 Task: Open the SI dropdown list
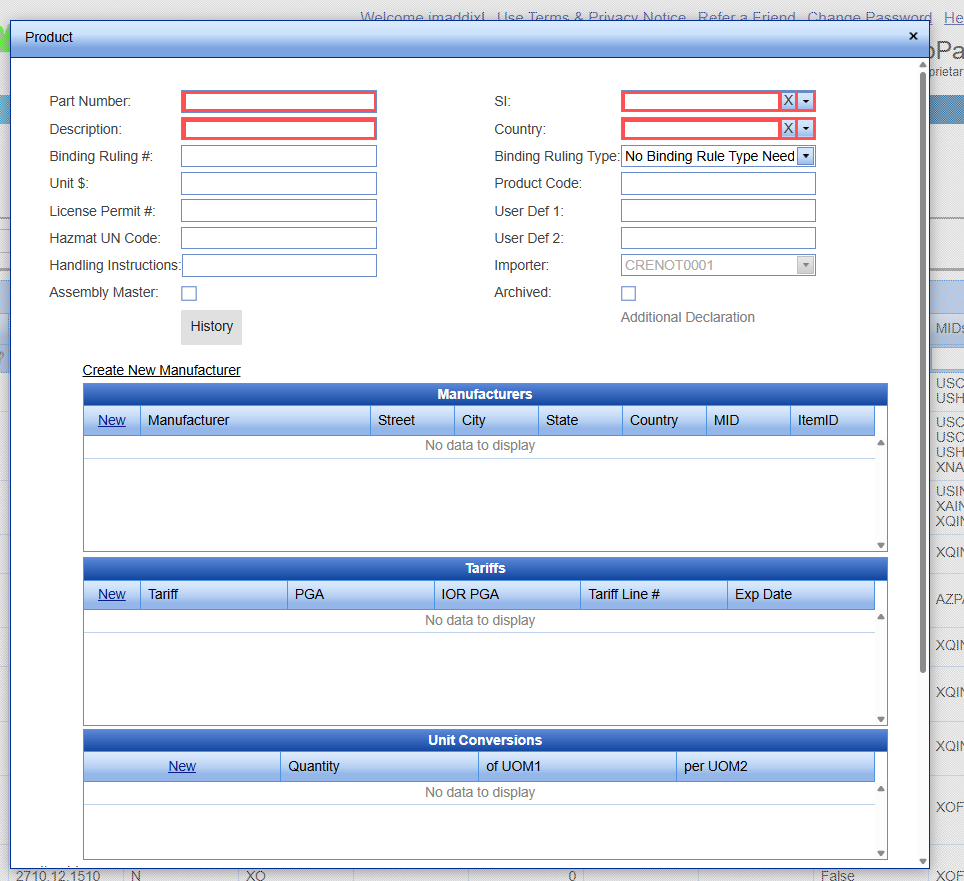point(806,101)
